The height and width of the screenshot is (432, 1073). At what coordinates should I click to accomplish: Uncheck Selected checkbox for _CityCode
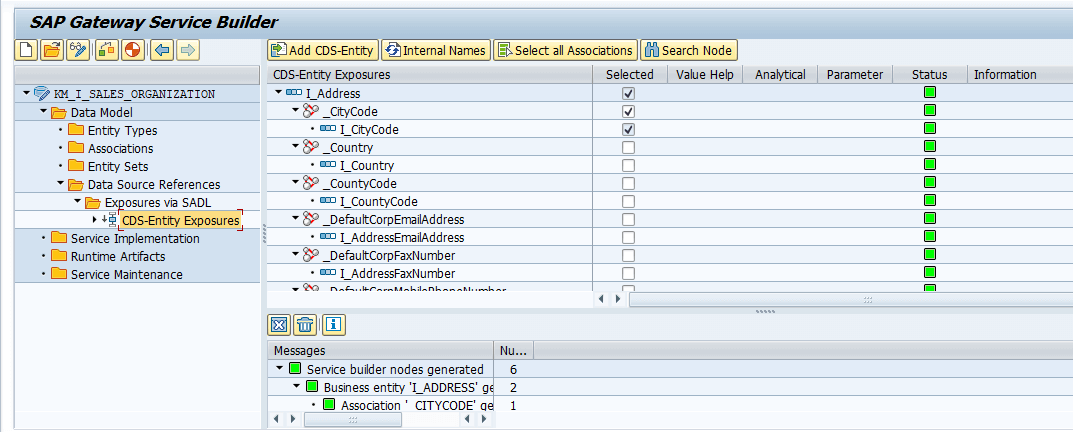628,111
